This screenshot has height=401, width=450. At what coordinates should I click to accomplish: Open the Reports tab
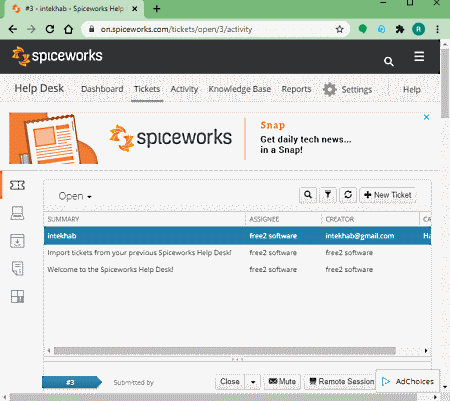[x=296, y=89]
